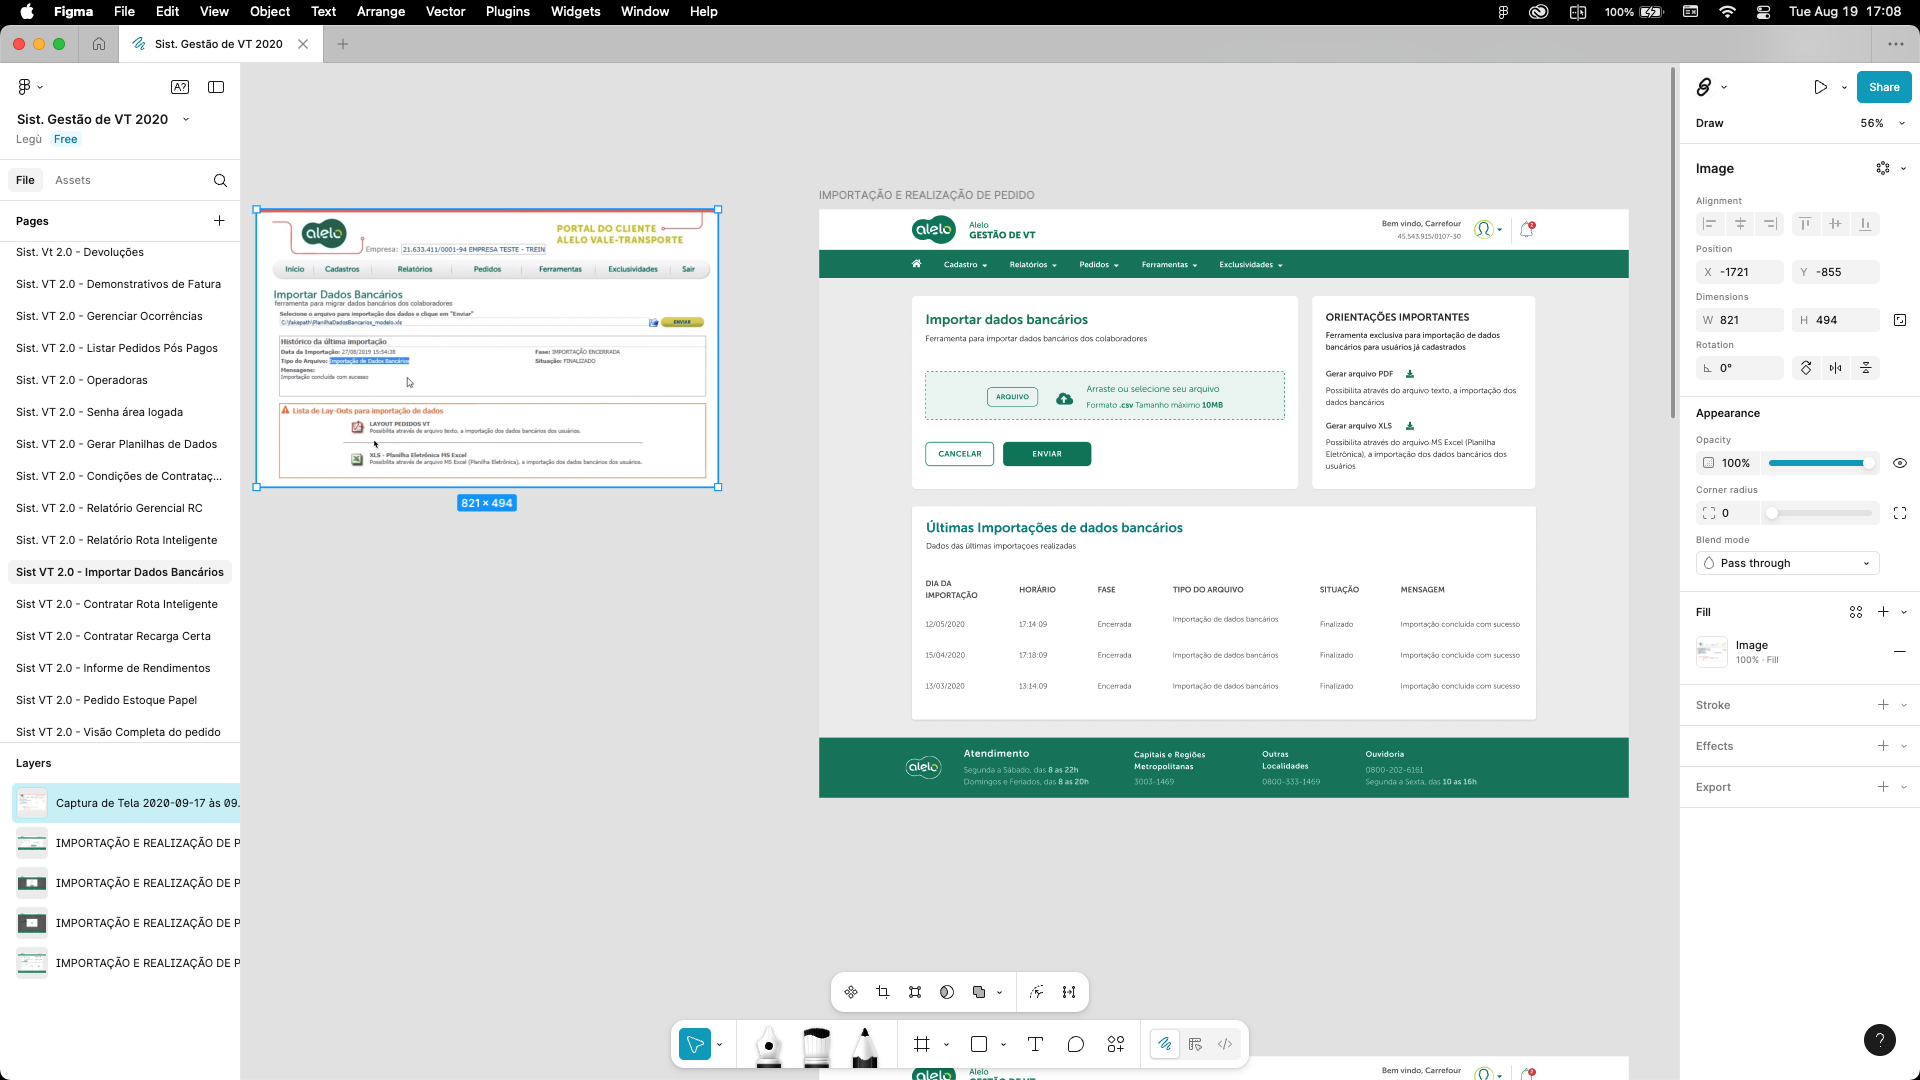Click the search icon in left panel
The image size is (1920, 1080).
[x=220, y=181]
